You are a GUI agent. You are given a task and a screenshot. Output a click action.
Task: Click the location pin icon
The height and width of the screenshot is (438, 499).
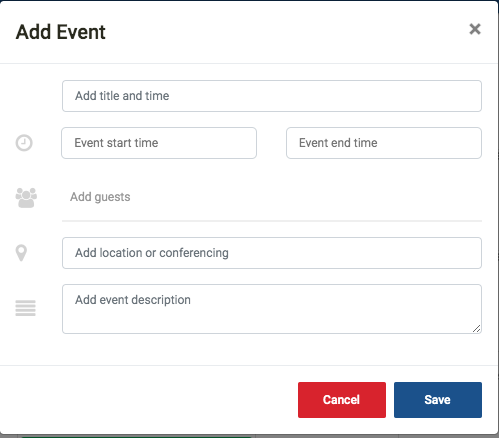tap(21, 253)
